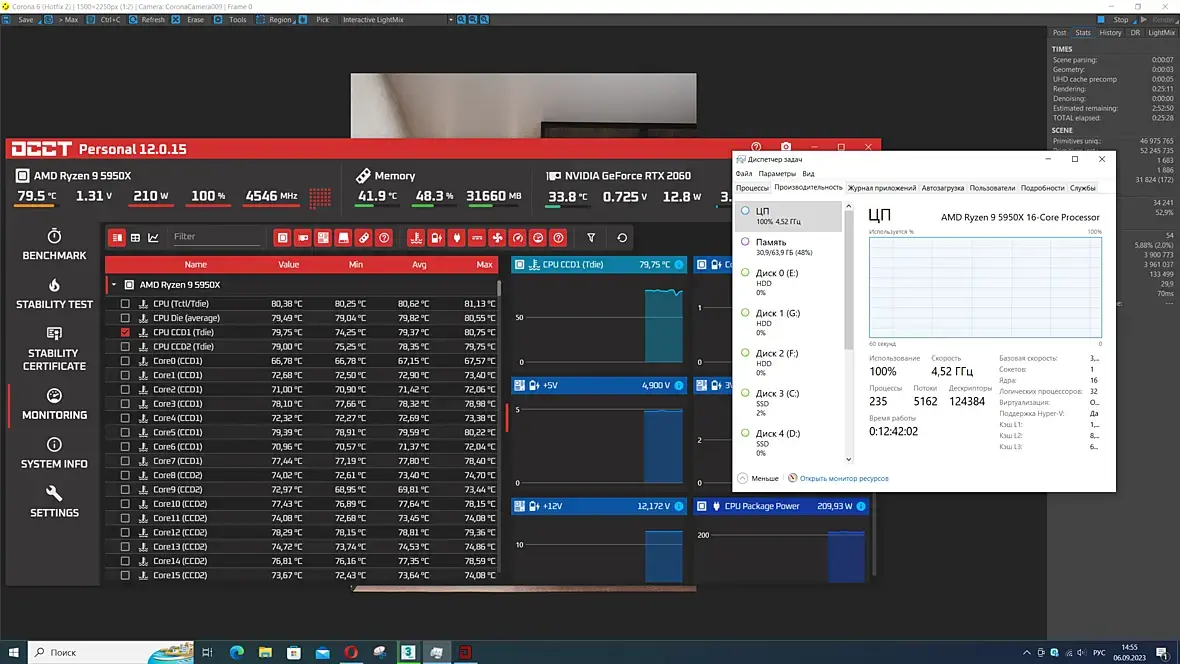This screenshot has width=1180, height=664.
Task: Toggle CPU sensors filter icon
Action: coord(282,238)
